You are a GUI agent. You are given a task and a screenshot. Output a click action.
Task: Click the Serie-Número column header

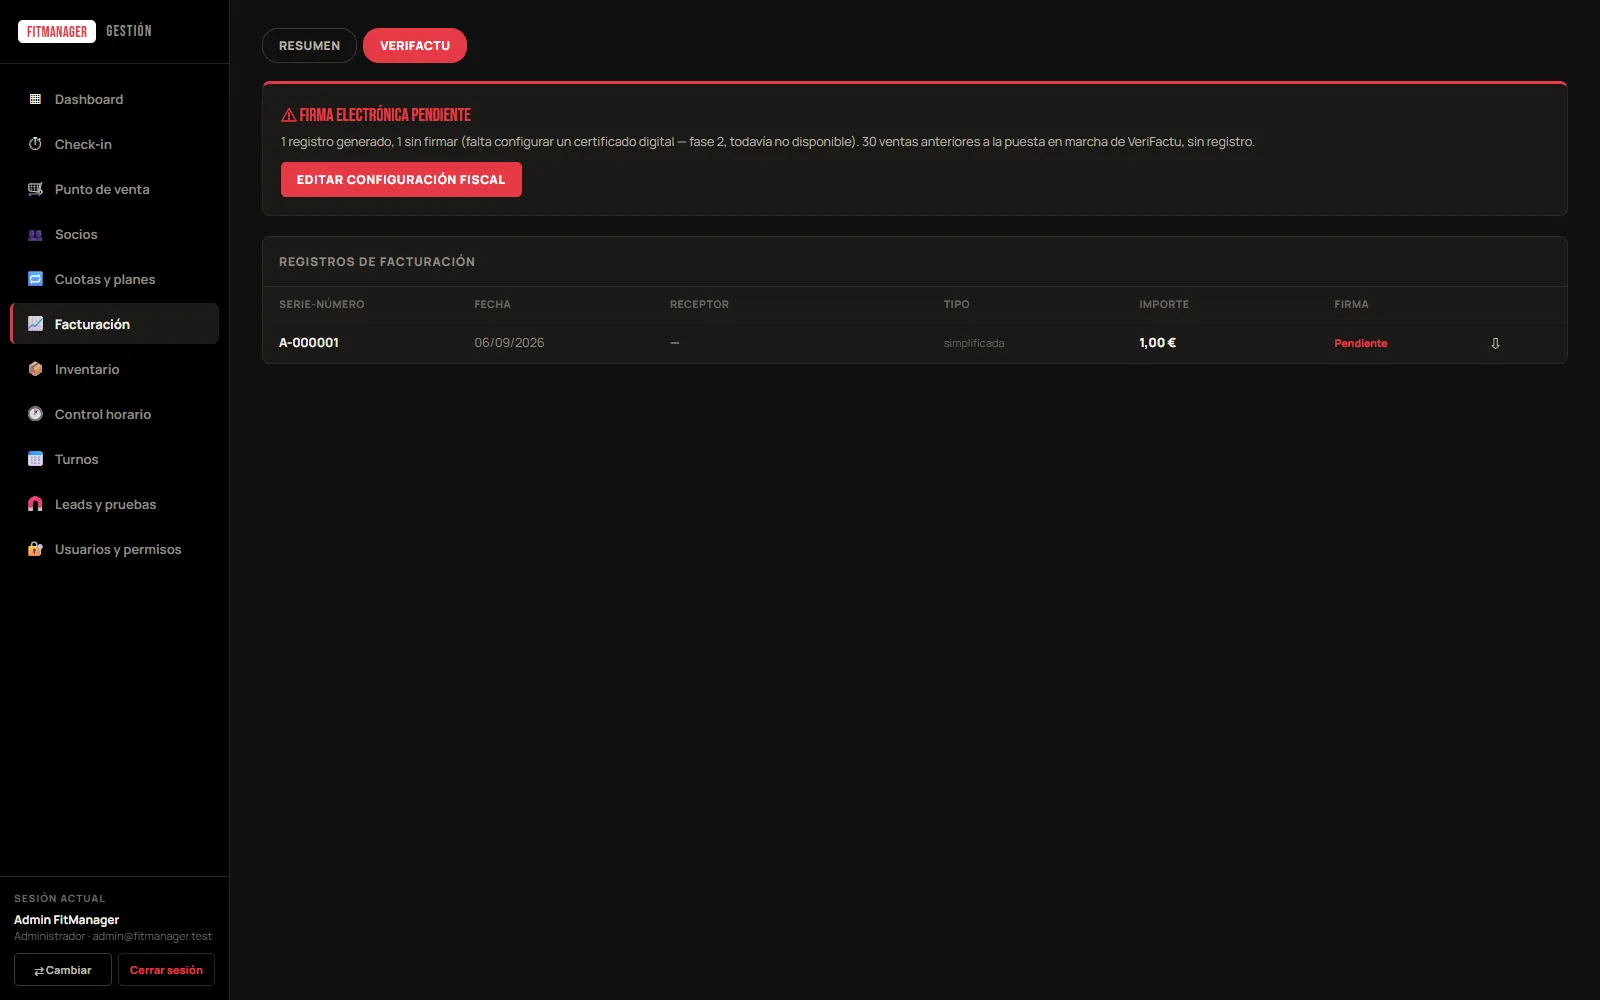tap(322, 304)
